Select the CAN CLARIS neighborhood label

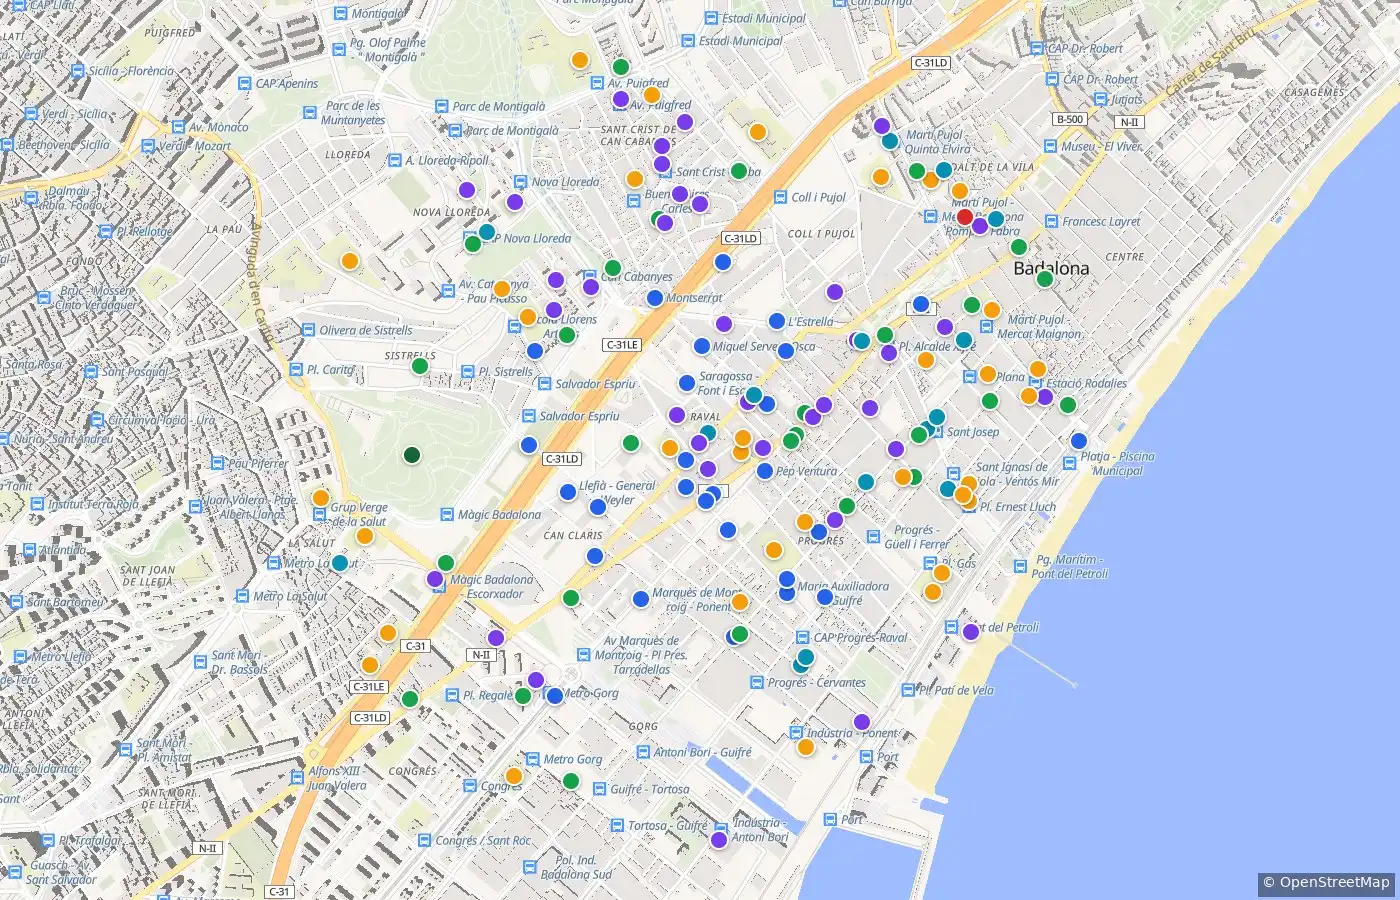573,536
